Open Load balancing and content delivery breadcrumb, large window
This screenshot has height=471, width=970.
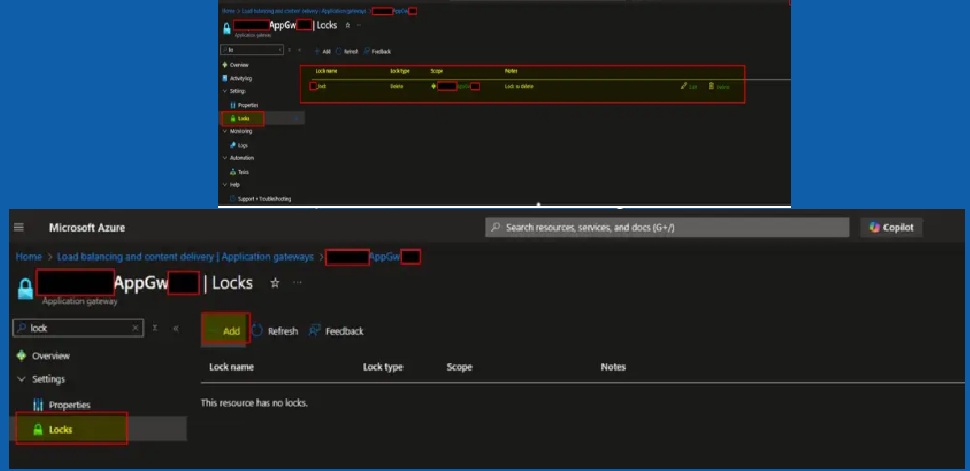(x=185, y=256)
